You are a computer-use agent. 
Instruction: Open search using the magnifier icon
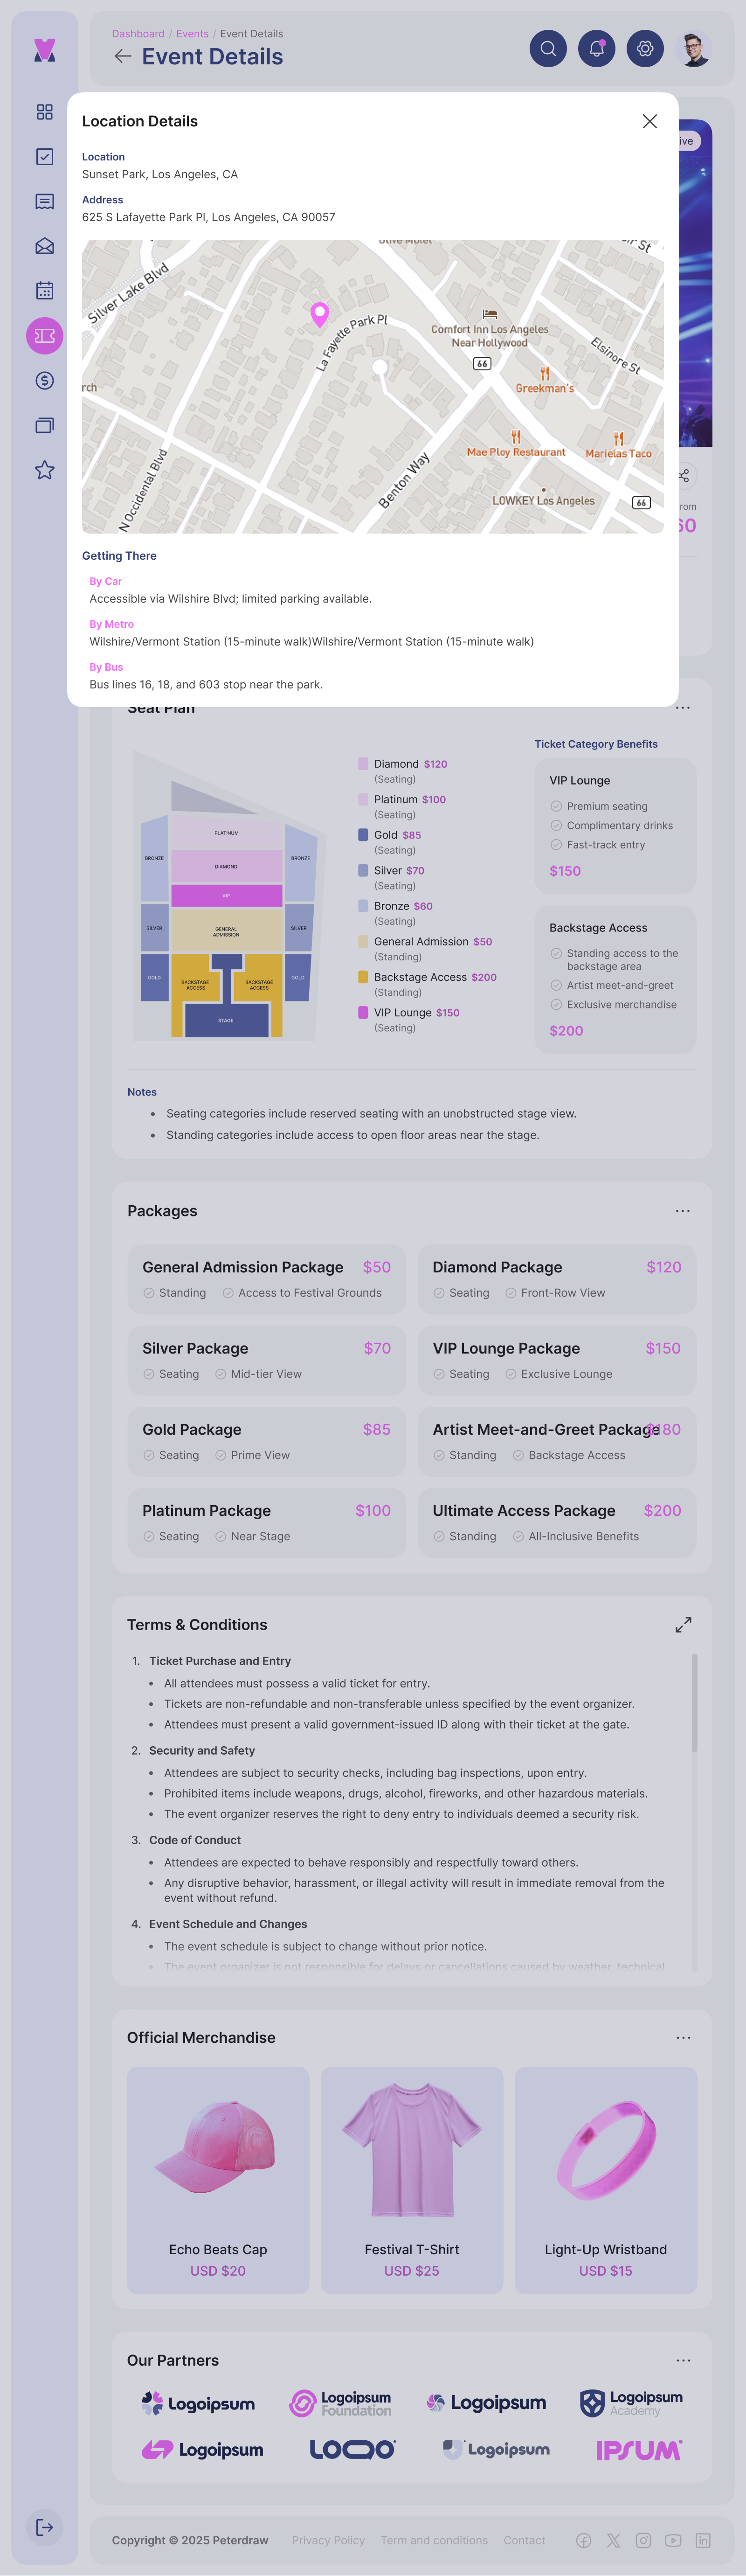[x=548, y=48]
